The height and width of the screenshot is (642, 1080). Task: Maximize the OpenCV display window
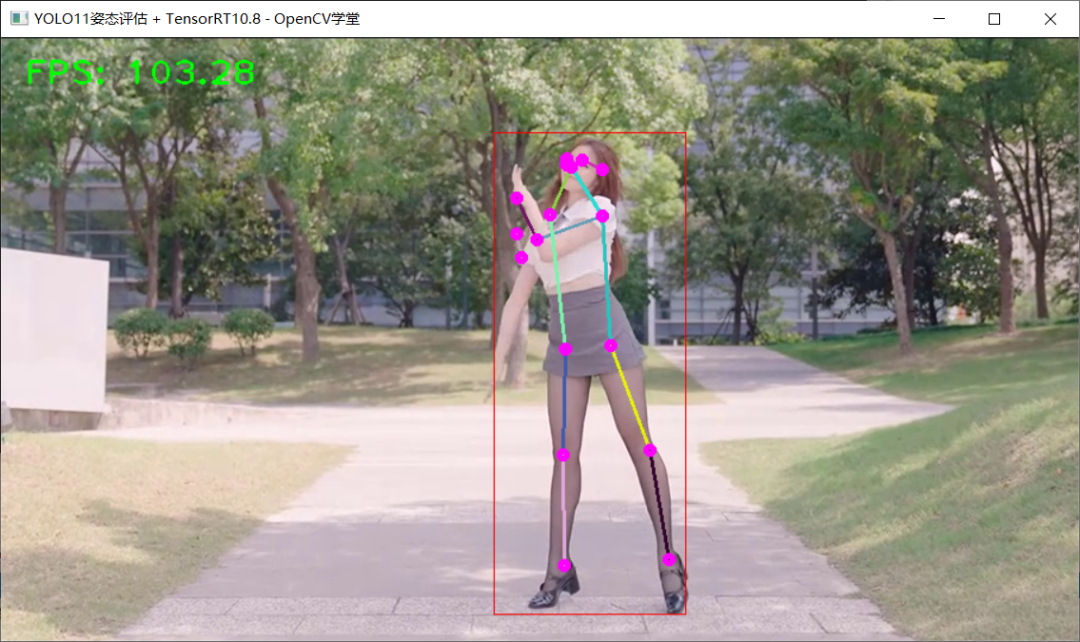click(x=995, y=18)
